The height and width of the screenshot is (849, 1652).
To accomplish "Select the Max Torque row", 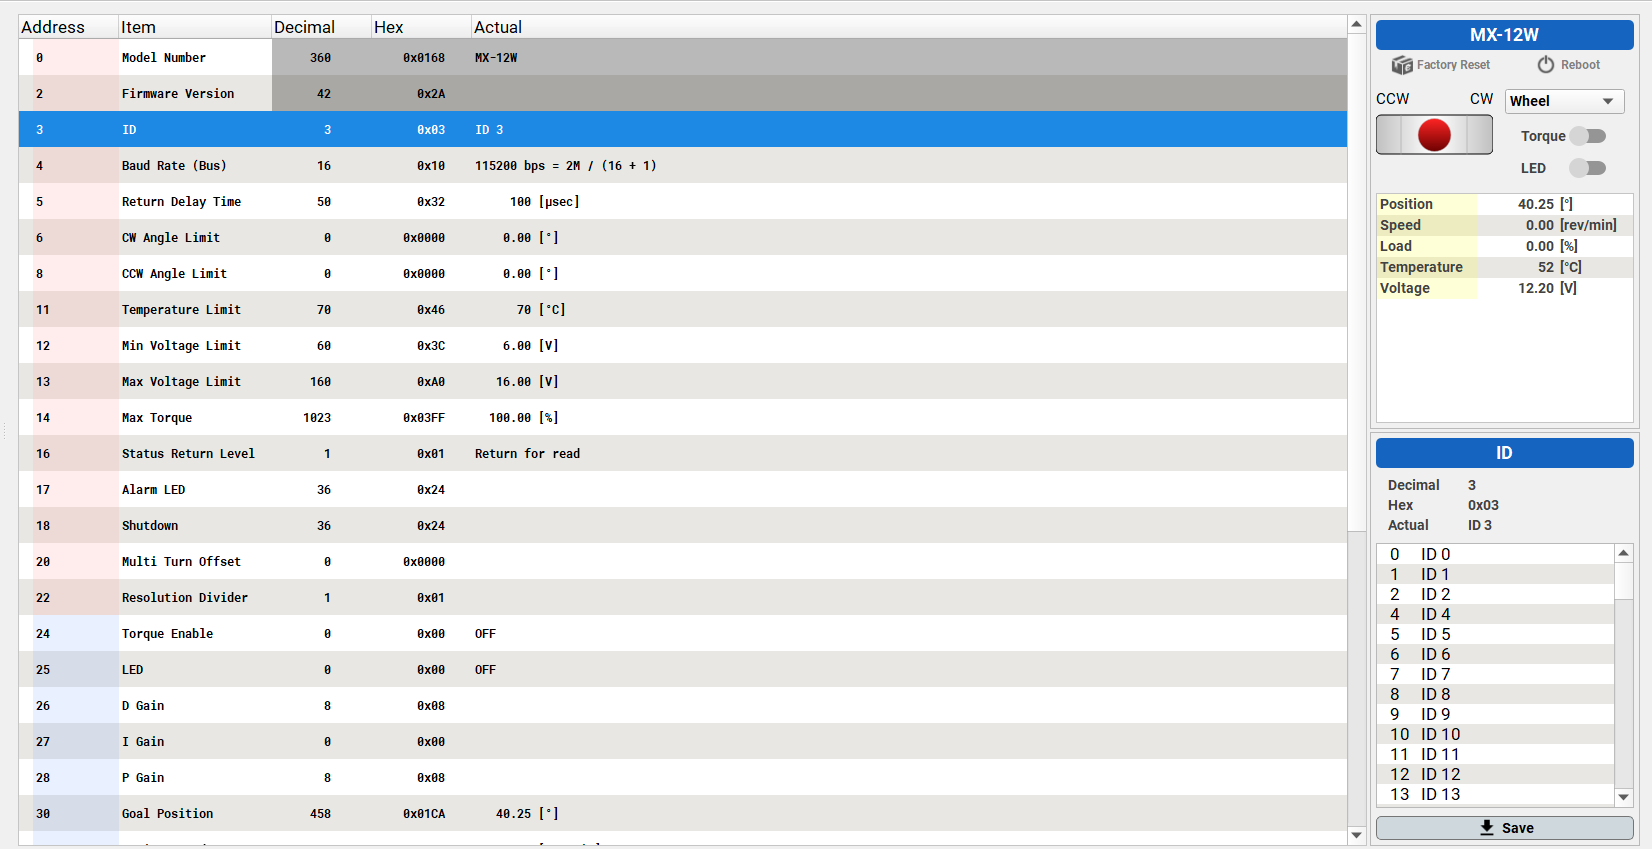I will [683, 417].
